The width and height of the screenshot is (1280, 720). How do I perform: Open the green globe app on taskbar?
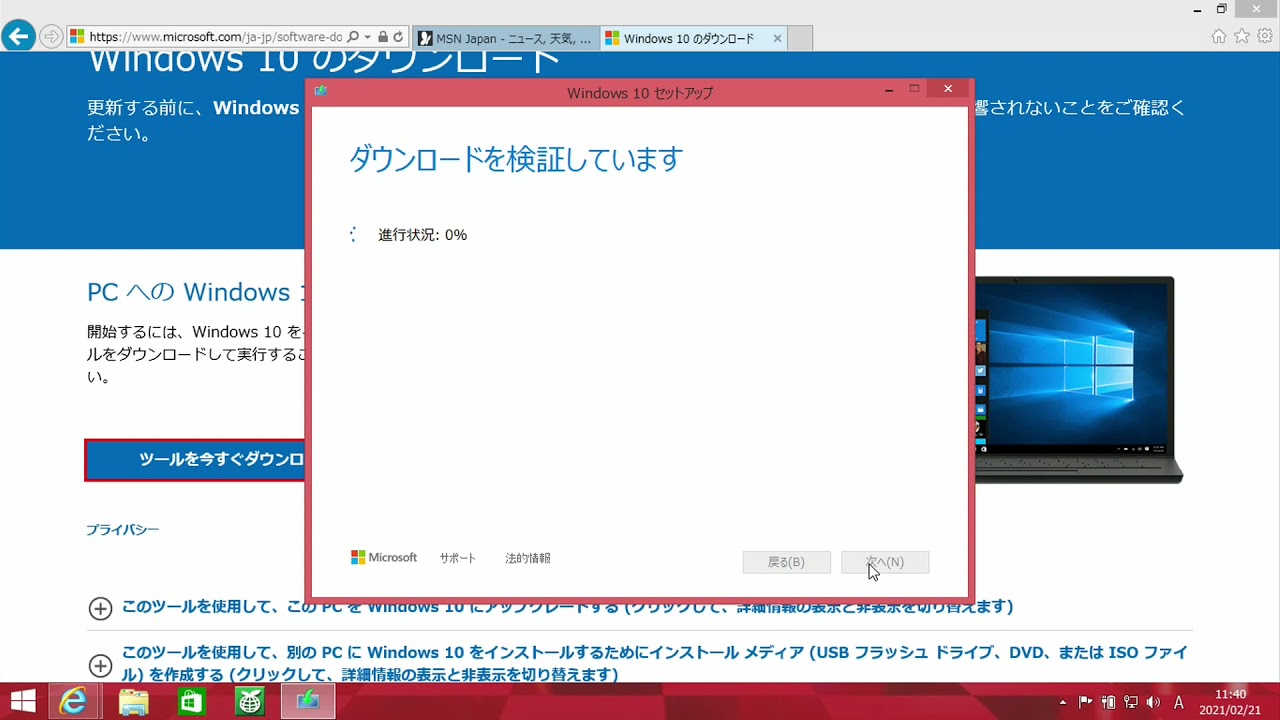click(x=249, y=702)
